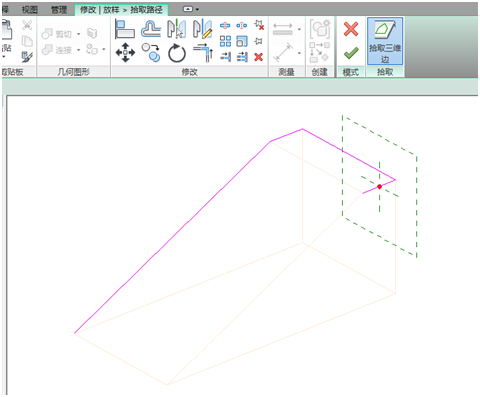Select the Array tool grid icon

[x=225, y=41]
